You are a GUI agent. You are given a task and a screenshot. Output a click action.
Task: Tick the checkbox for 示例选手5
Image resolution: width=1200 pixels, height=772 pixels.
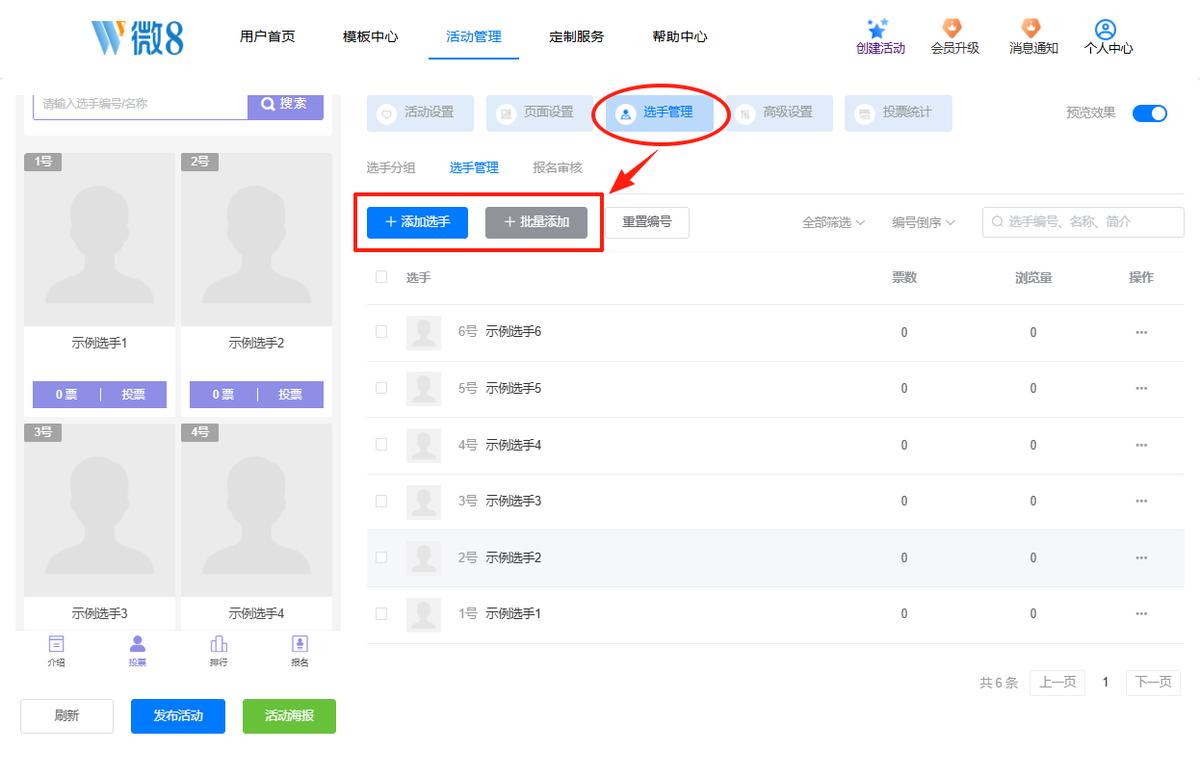[381, 388]
